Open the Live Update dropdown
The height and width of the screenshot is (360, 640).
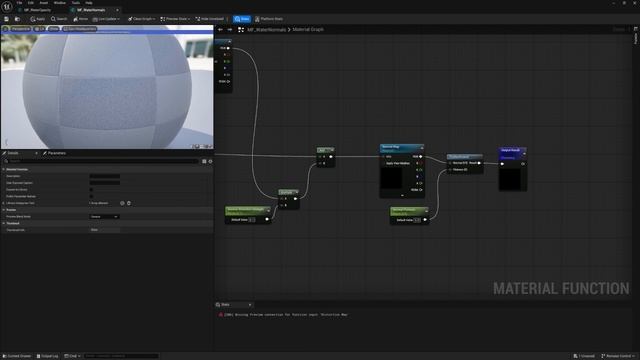(x=106, y=19)
